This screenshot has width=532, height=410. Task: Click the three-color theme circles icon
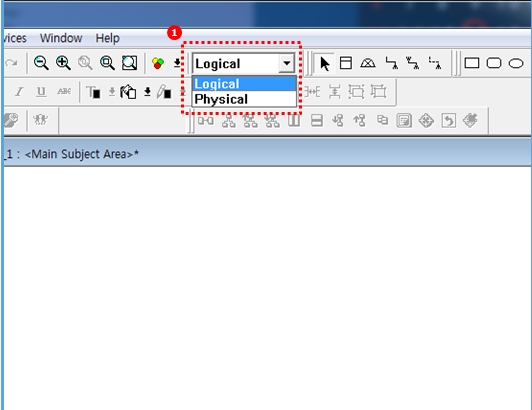158,63
